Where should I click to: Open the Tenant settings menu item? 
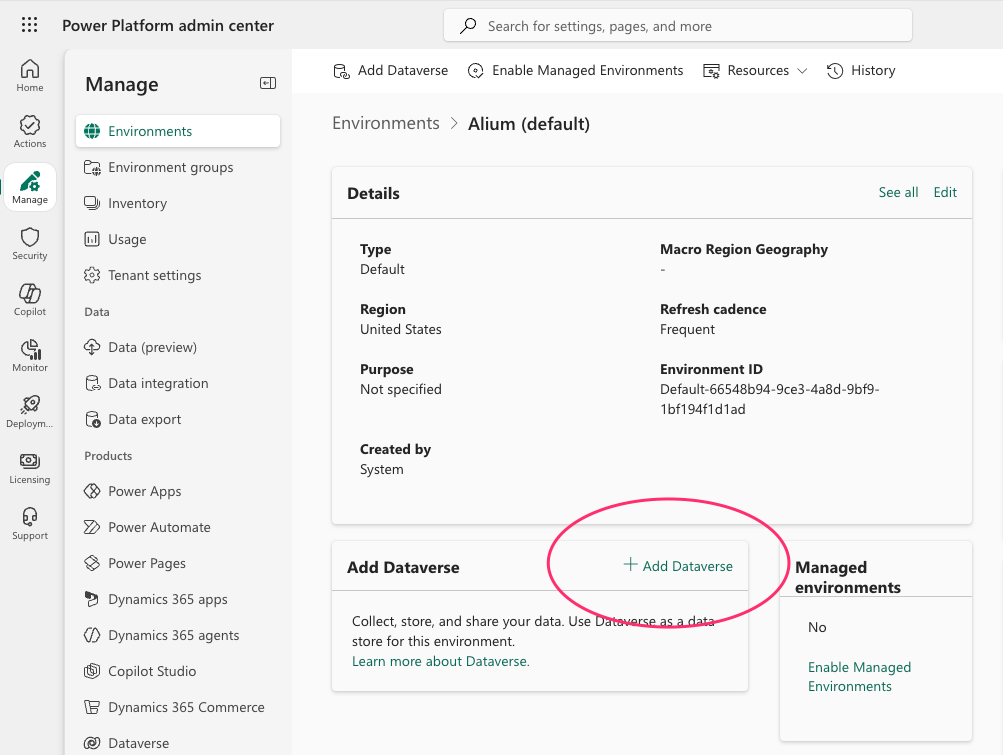(x=178, y=275)
